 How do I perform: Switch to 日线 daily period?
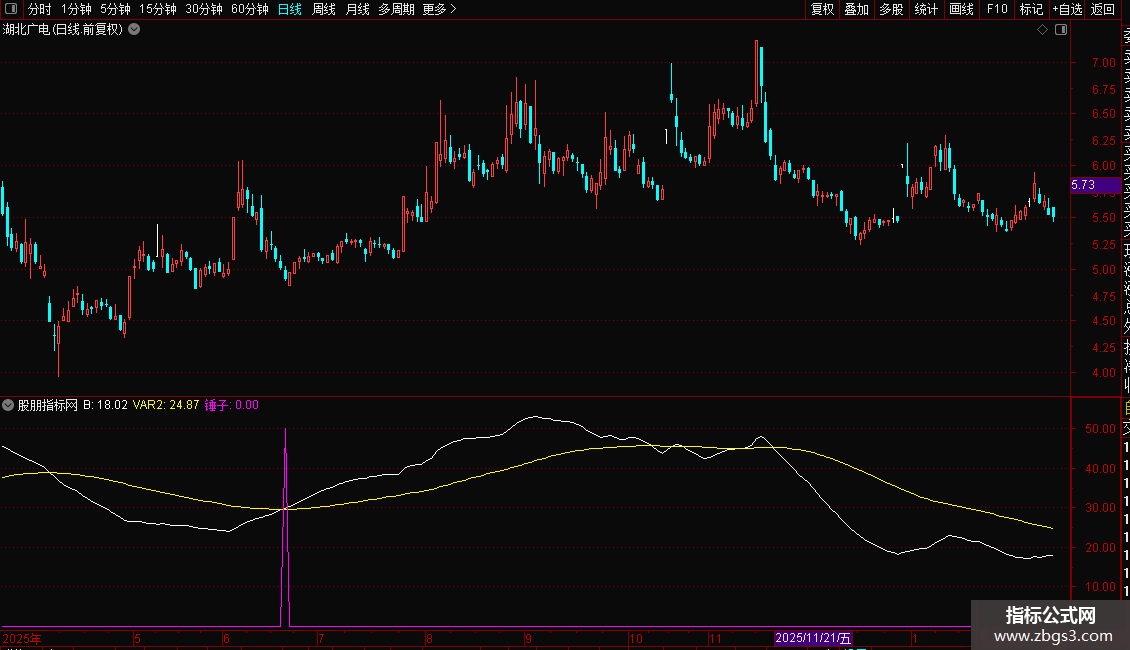pyautogui.click(x=289, y=9)
